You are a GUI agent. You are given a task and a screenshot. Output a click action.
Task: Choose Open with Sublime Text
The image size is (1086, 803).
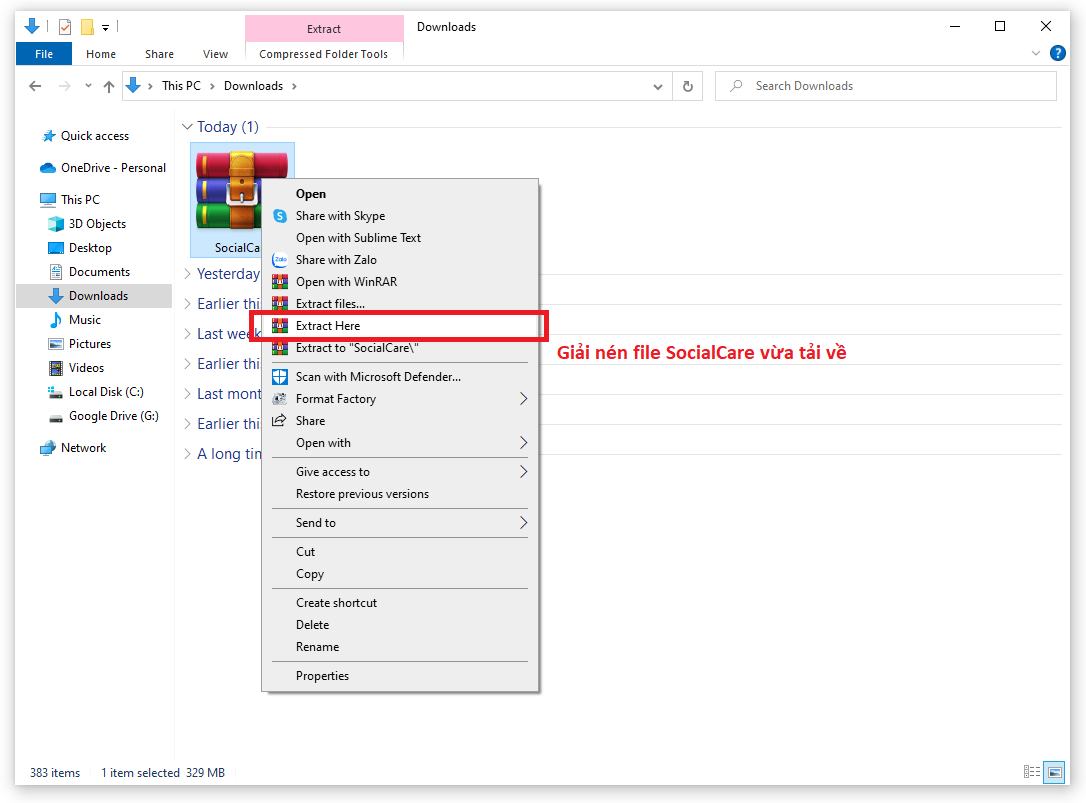point(400,238)
